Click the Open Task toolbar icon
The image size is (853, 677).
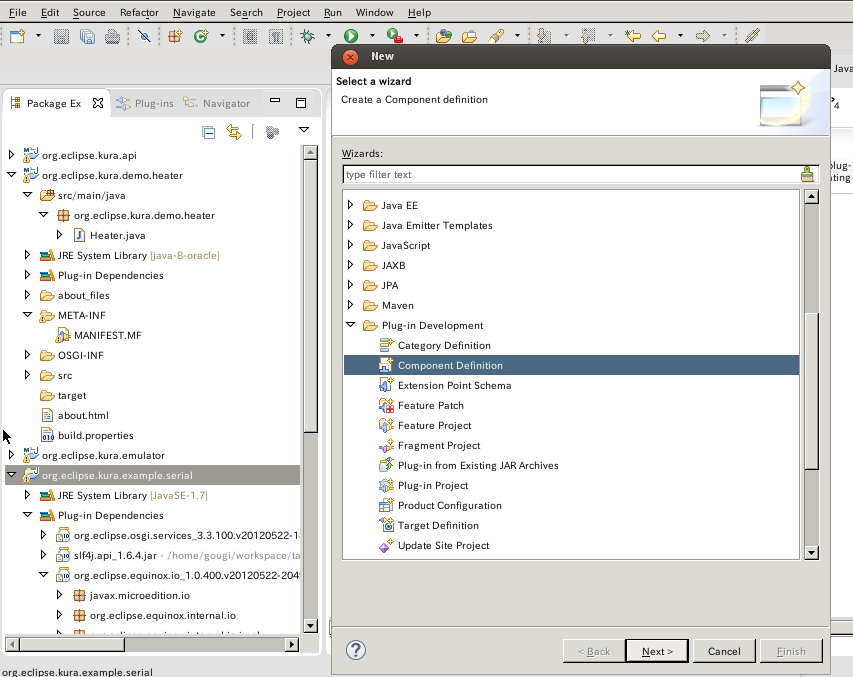pos(469,36)
